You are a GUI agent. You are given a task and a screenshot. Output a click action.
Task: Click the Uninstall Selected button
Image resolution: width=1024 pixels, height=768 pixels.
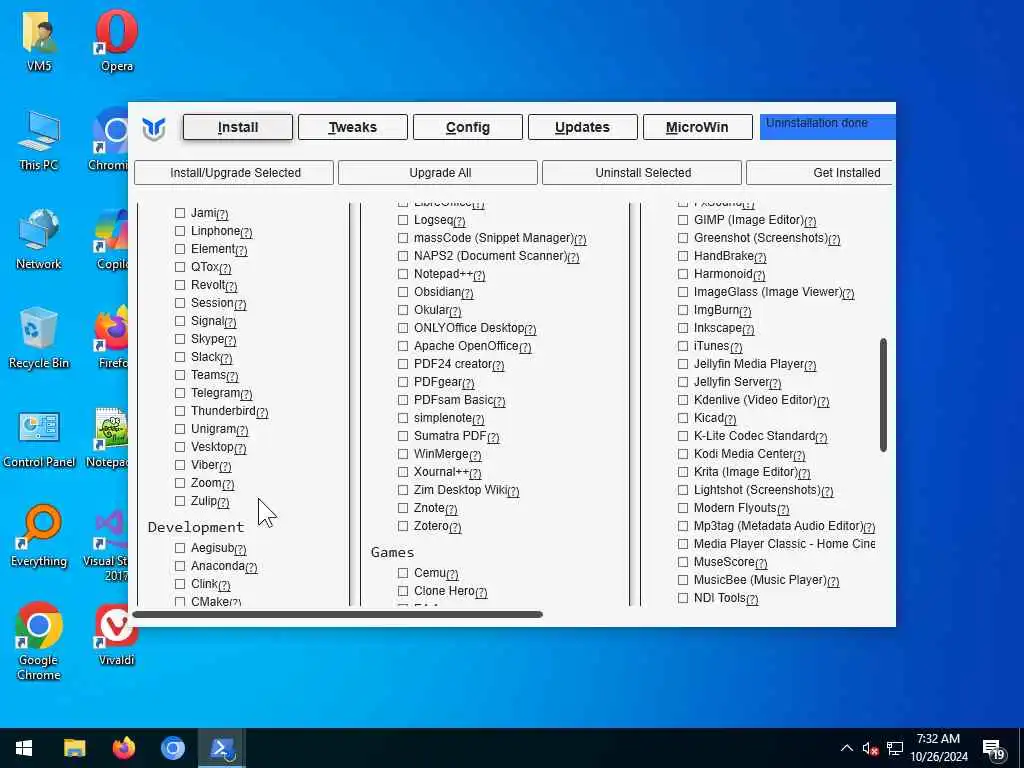tap(642, 173)
